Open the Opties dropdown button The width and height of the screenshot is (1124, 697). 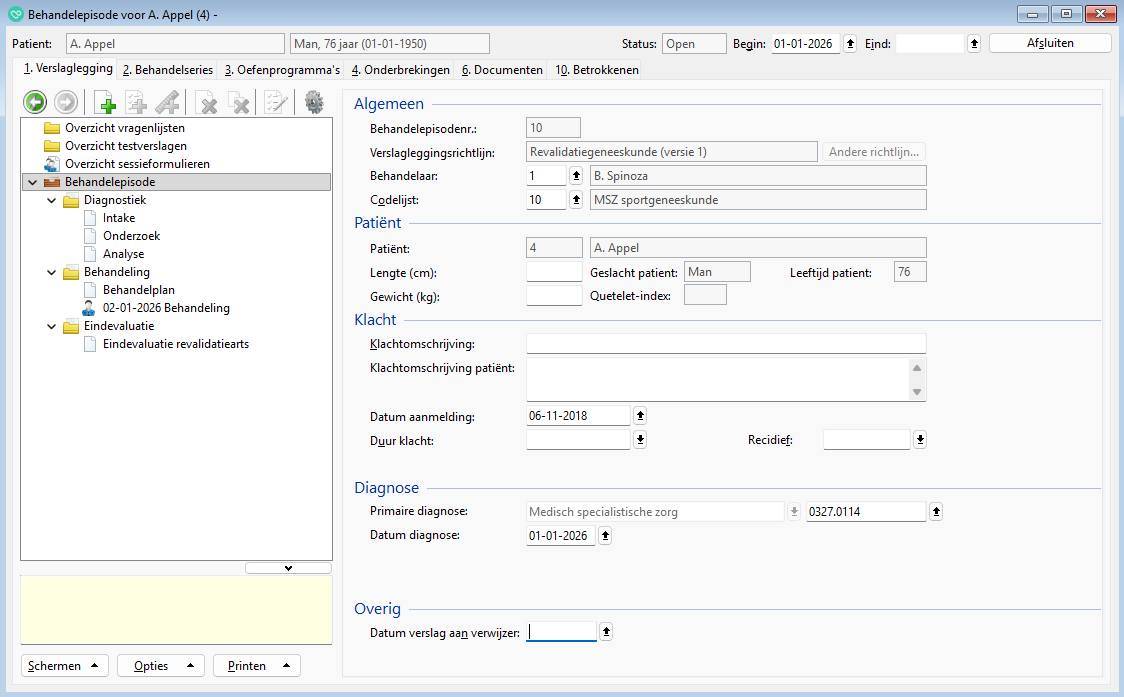click(x=161, y=665)
